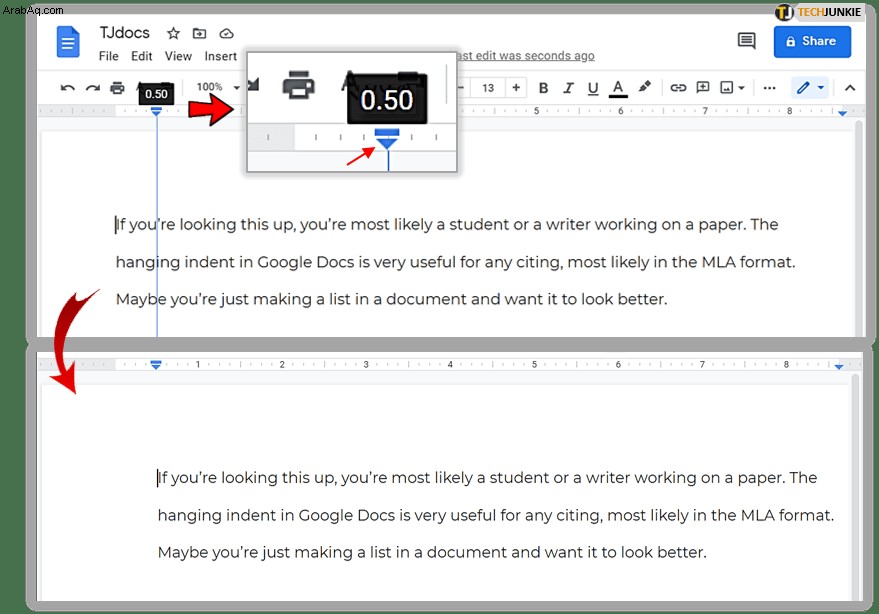
Task: Click the number 5 on upper ruler
Action: point(536,111)
